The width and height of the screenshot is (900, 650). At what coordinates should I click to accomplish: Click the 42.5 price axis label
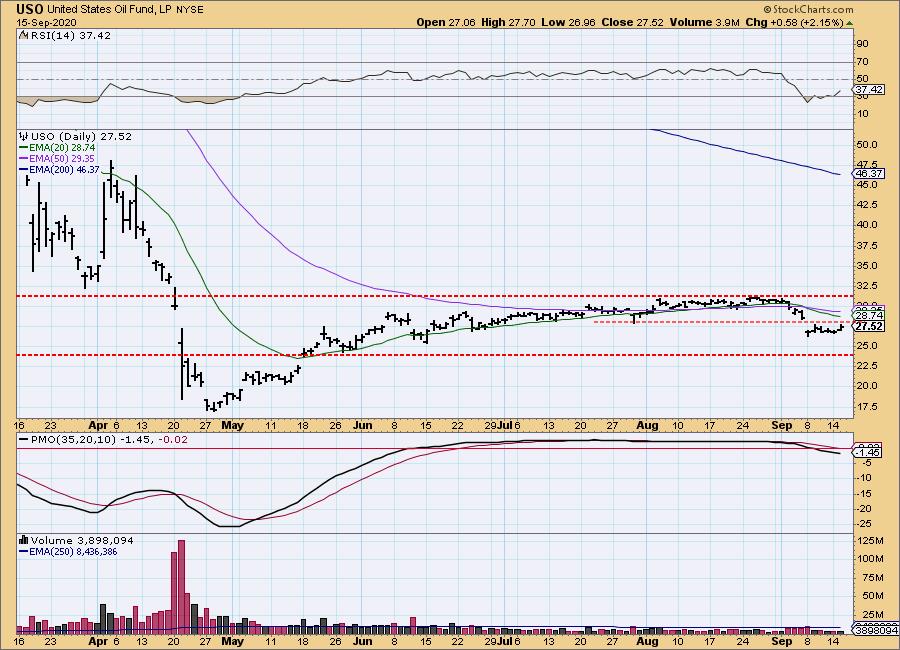867,204
